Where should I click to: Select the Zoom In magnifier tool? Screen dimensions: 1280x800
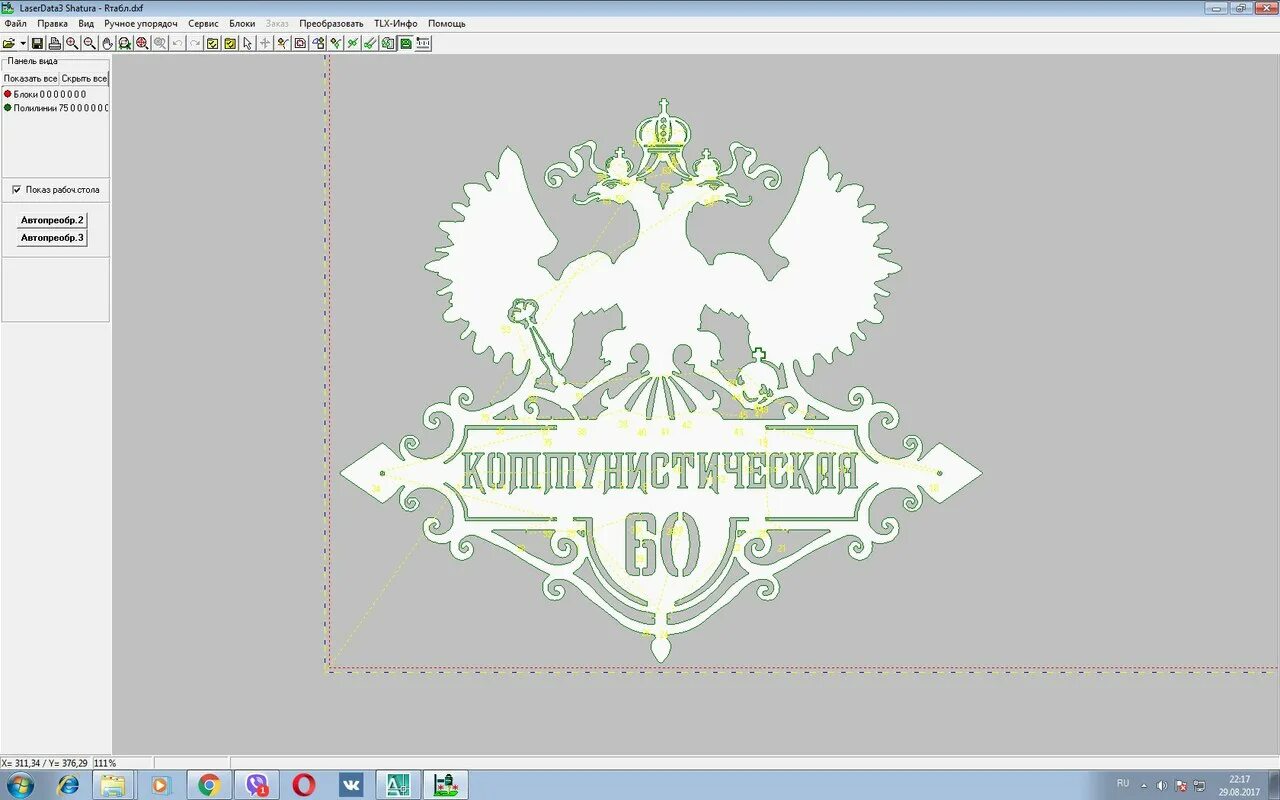click(x=70, y=43)
